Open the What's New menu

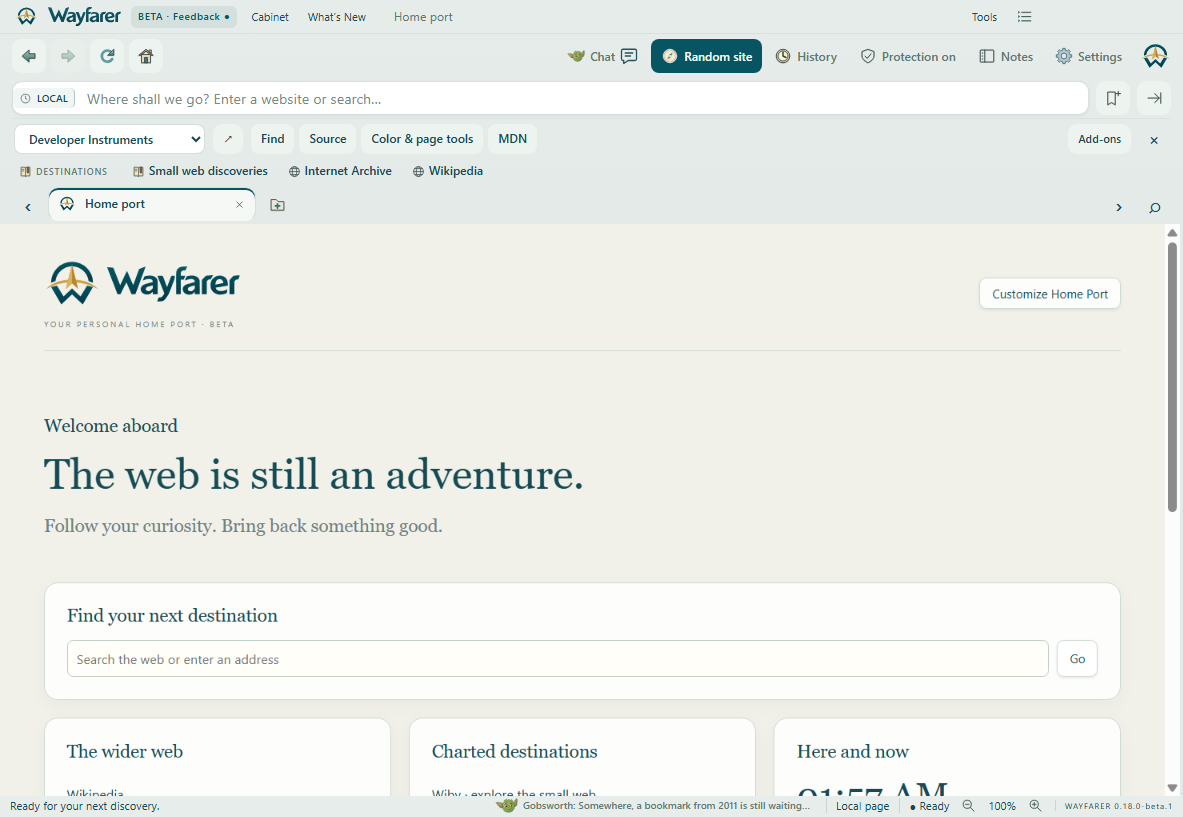point(336,17)
